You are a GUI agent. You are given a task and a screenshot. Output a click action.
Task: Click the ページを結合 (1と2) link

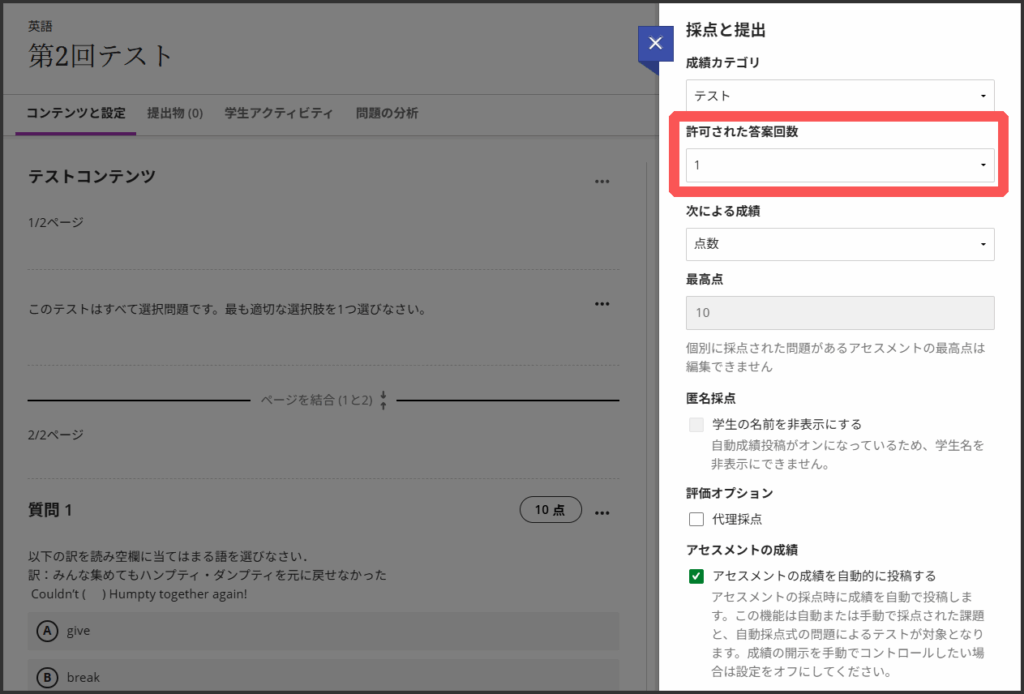pos(316,400)
